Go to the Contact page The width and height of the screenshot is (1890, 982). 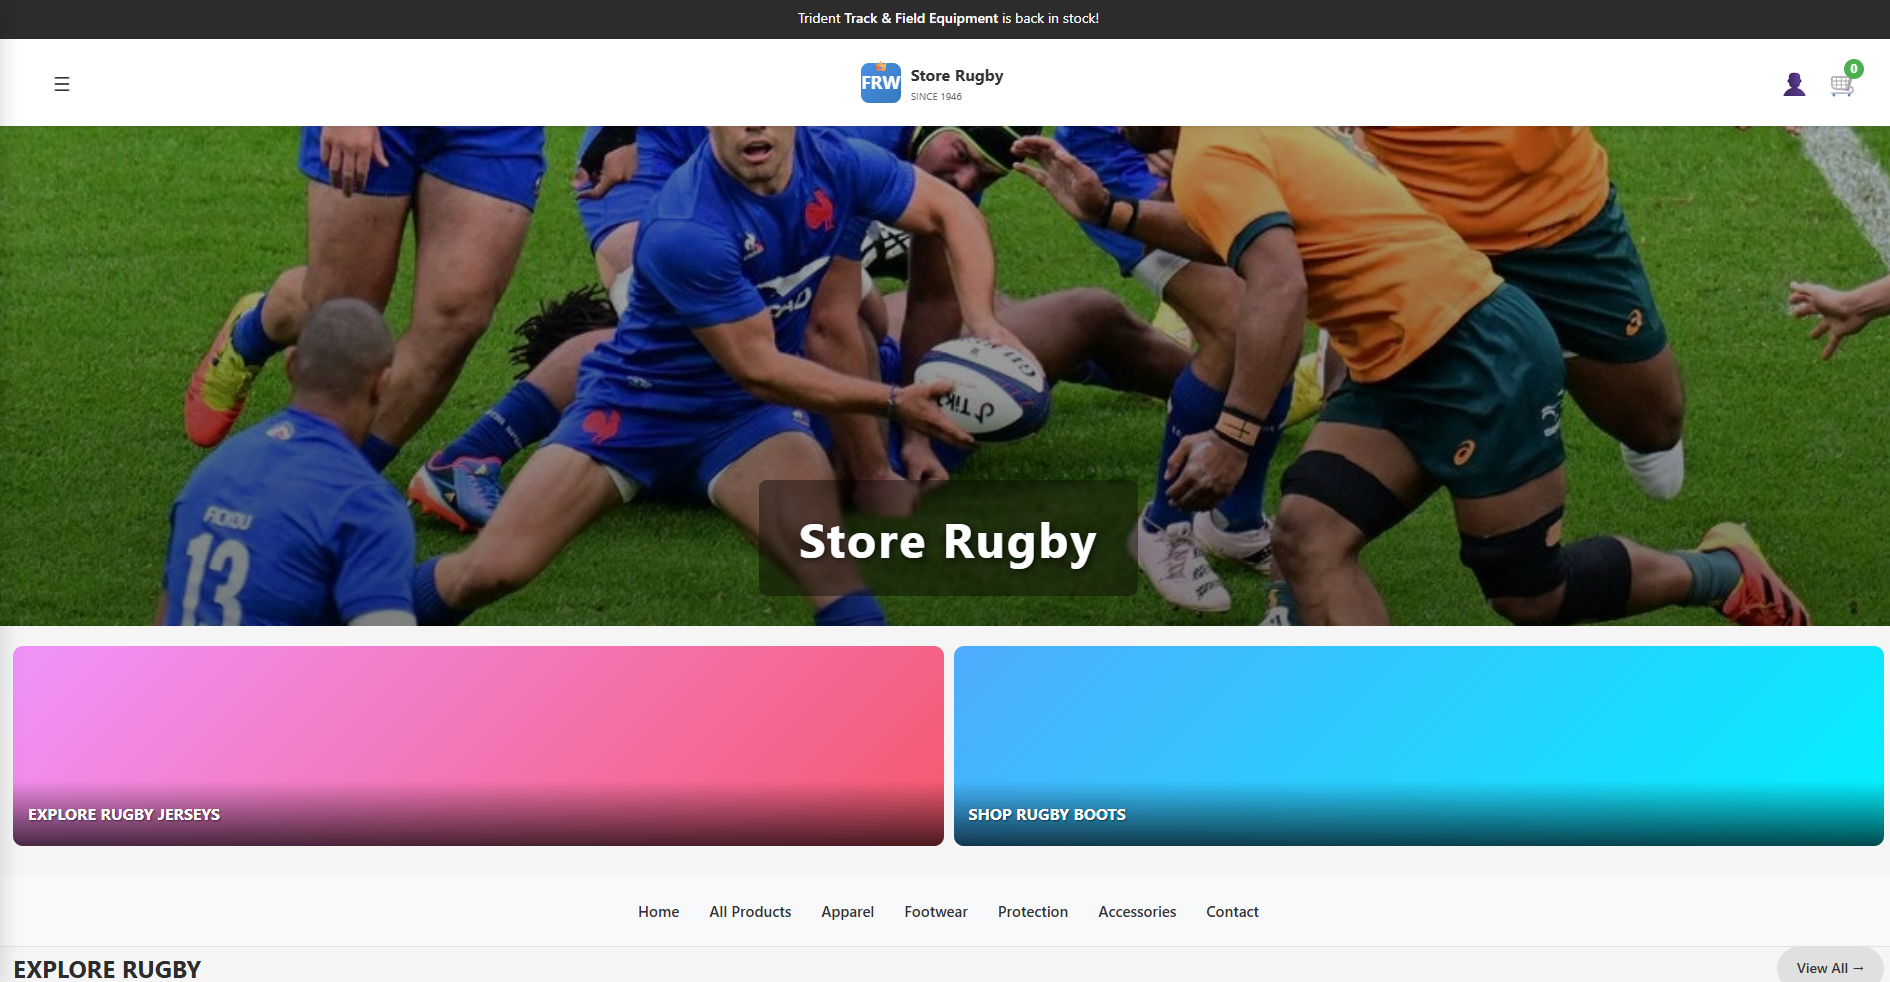(x=1232, y=912)
